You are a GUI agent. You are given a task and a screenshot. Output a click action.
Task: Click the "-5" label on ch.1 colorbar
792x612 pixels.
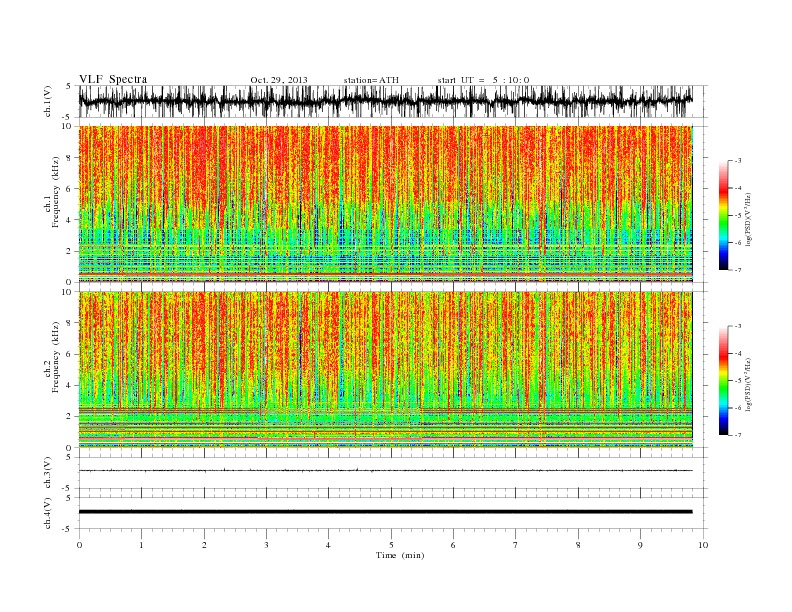tap(737, 216)
